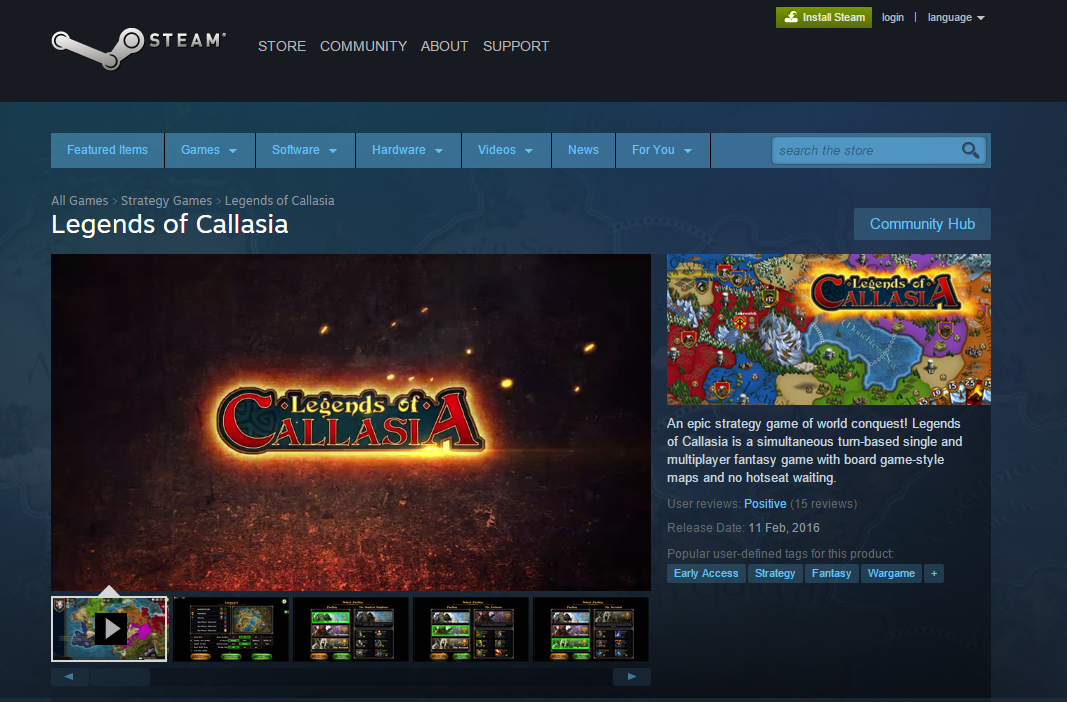The width and height of the screenshot is (1067, 702).
Task: Select the second screenshot thumbnail
Action: point(231,629)
